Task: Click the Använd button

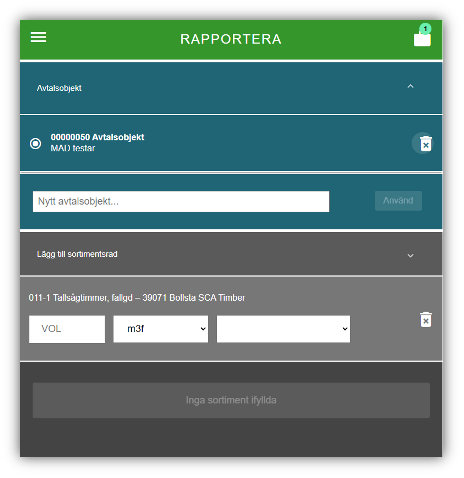Action: (398, 201)
